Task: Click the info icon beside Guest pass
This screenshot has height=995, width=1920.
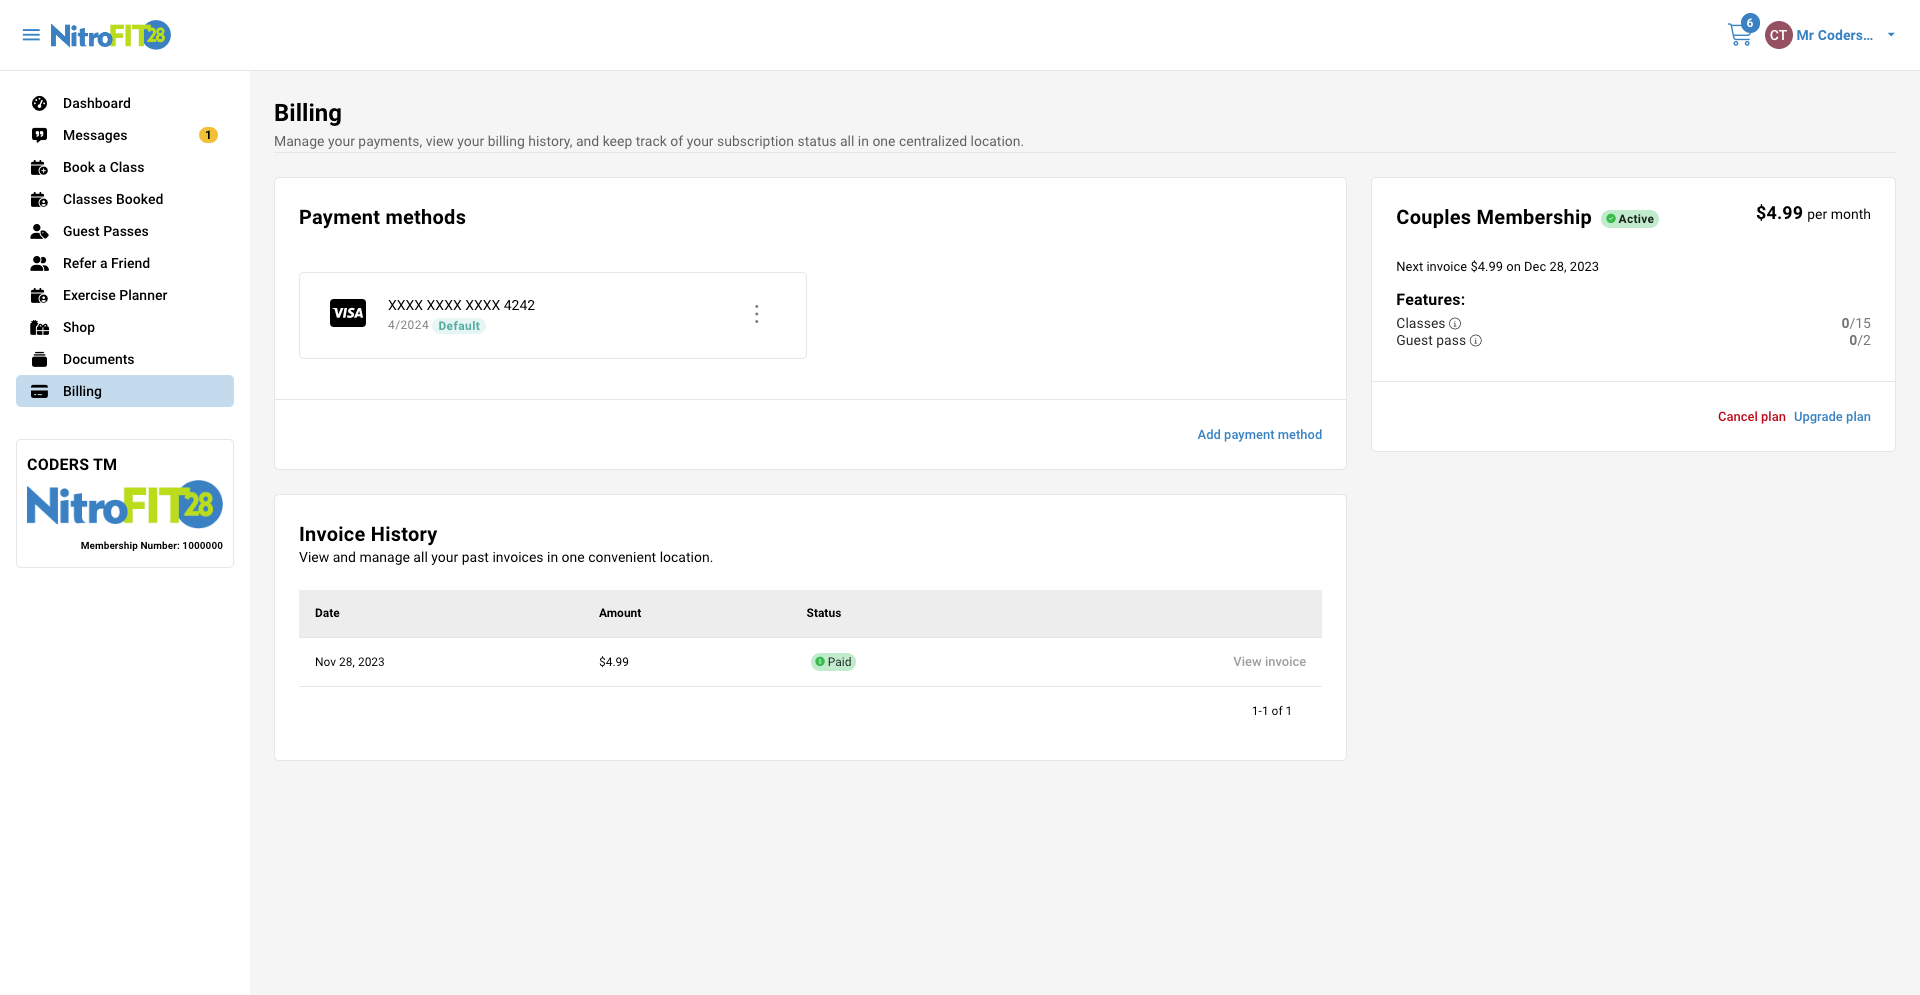Action: [1476, 340]
